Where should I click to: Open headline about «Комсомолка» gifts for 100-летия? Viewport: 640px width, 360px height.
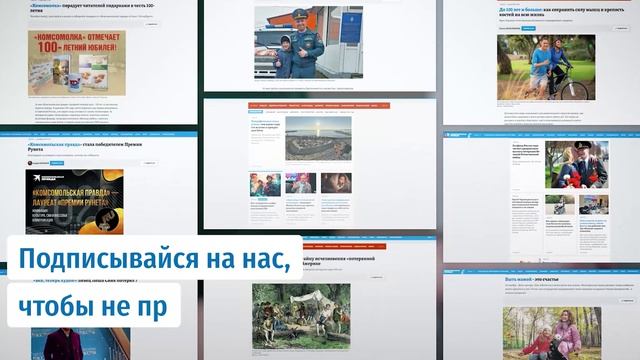(92, 8)
